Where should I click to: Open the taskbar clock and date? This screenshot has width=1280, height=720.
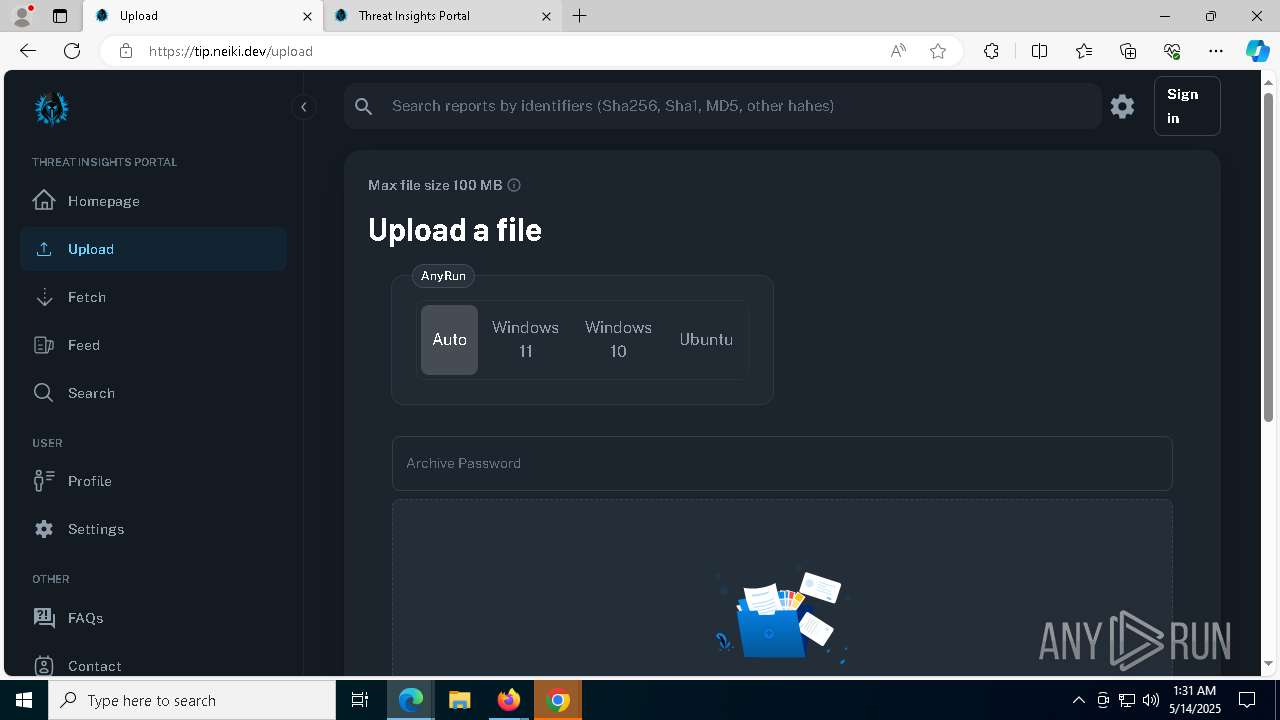[x=1194, y=700]
